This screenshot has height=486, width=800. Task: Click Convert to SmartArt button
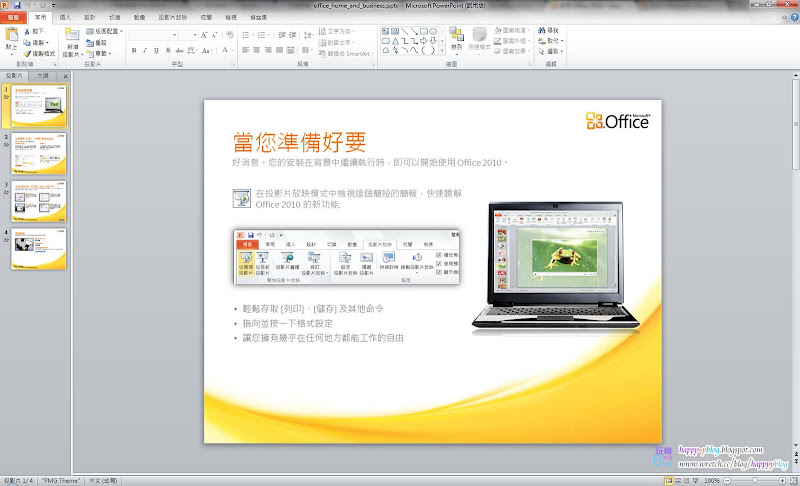[x=346, y=54]
